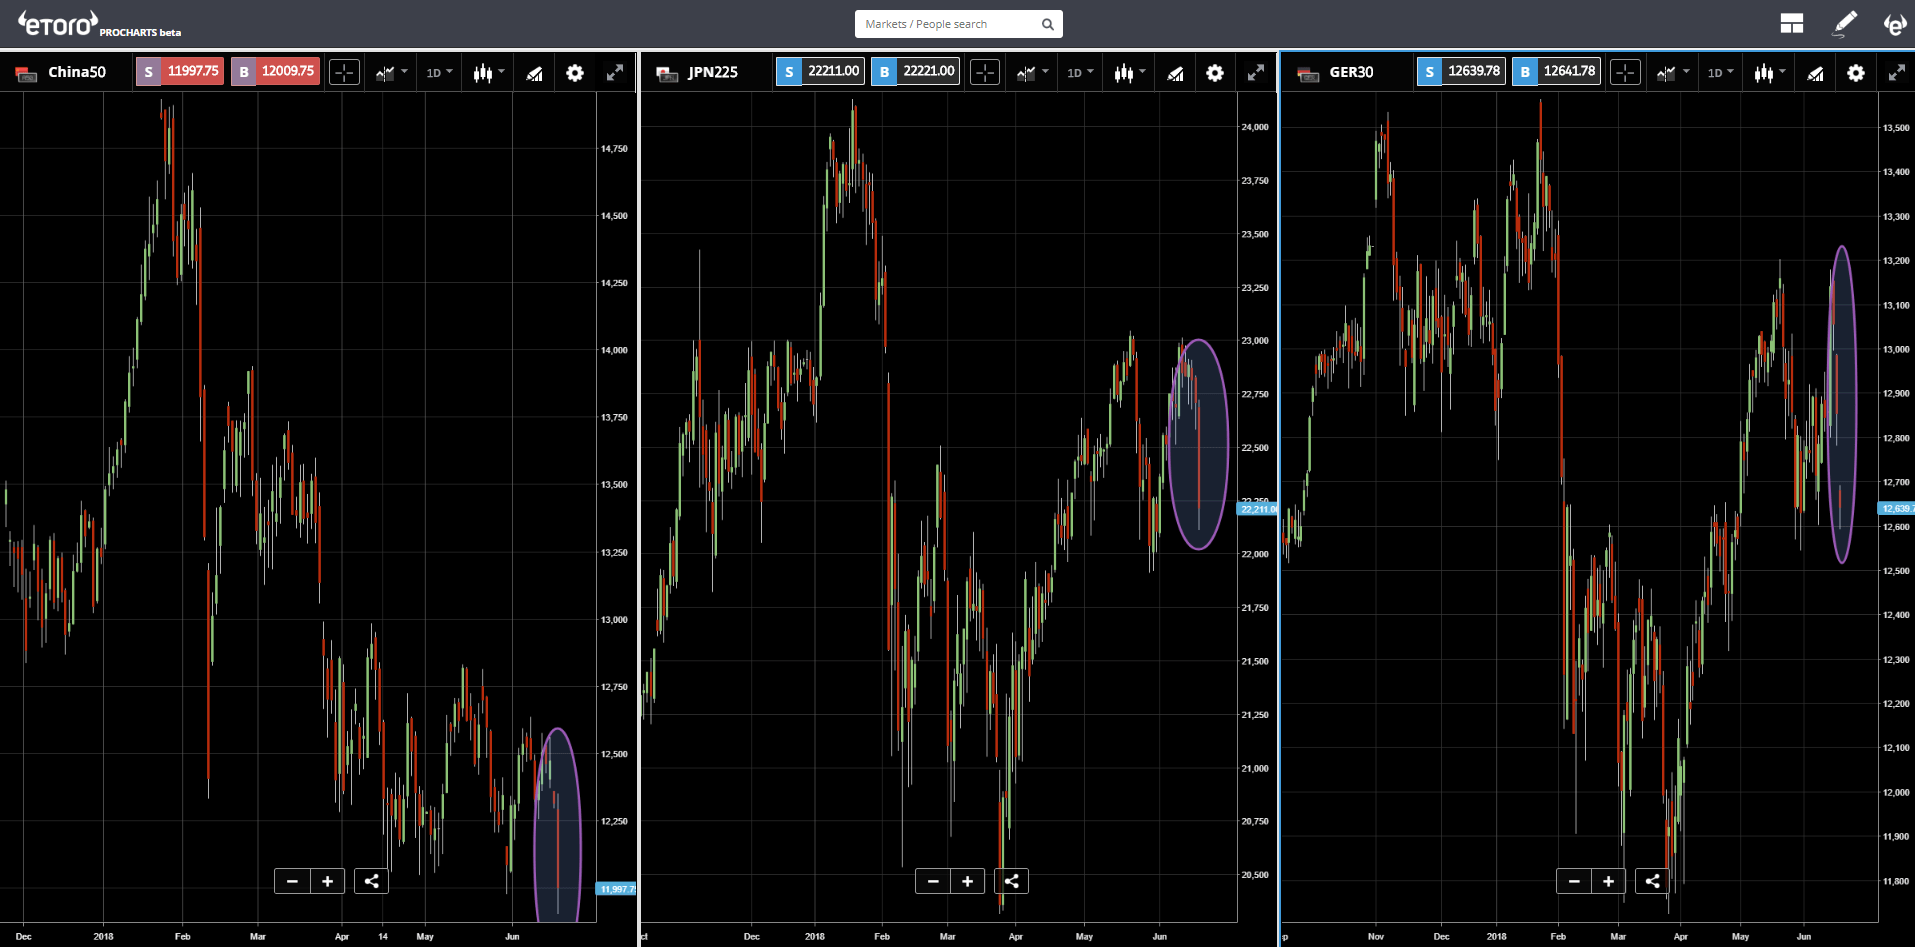
Task: Click the settings gear on the JPN225 chart
Action: coord(1215,72)
